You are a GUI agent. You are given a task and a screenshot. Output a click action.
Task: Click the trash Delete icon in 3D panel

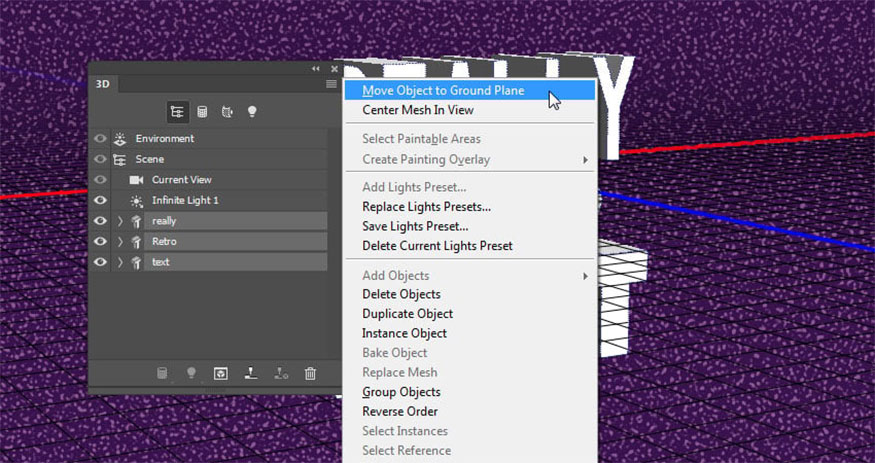[x=310, y=373]
